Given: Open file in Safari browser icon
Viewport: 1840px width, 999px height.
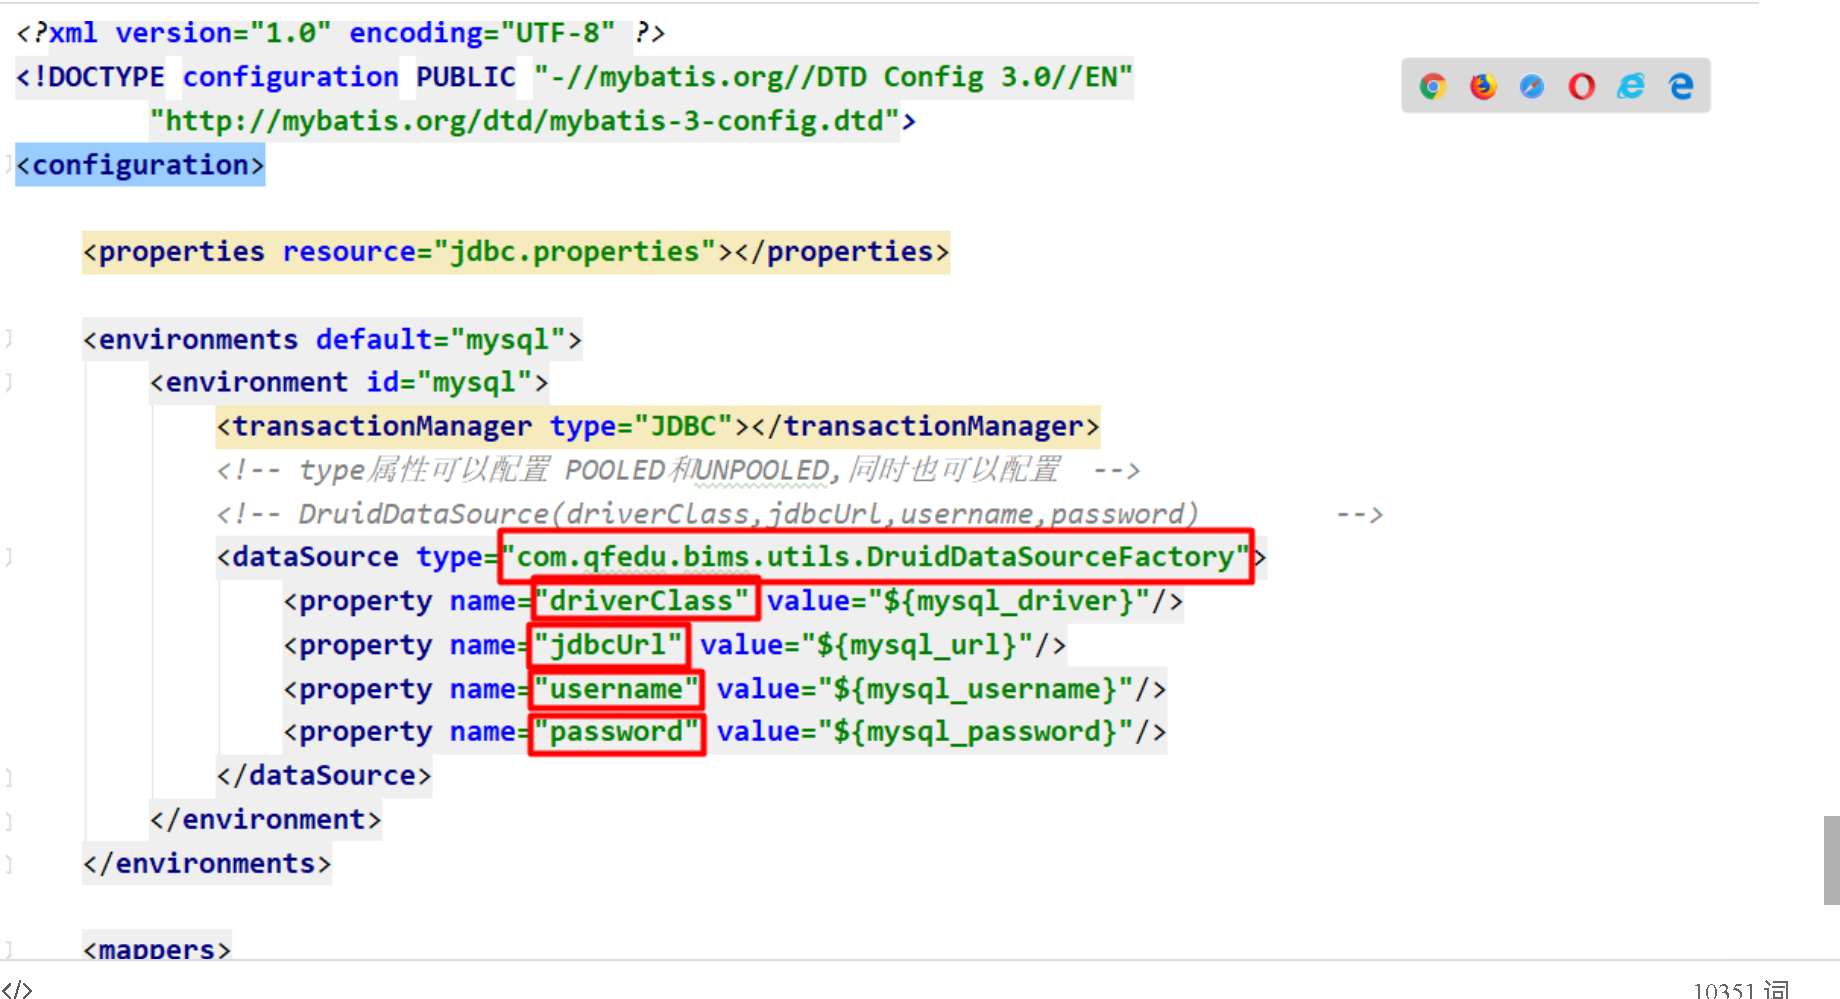Looking at the screenshot, I should pyautogui.click(x=1532, y=86).
